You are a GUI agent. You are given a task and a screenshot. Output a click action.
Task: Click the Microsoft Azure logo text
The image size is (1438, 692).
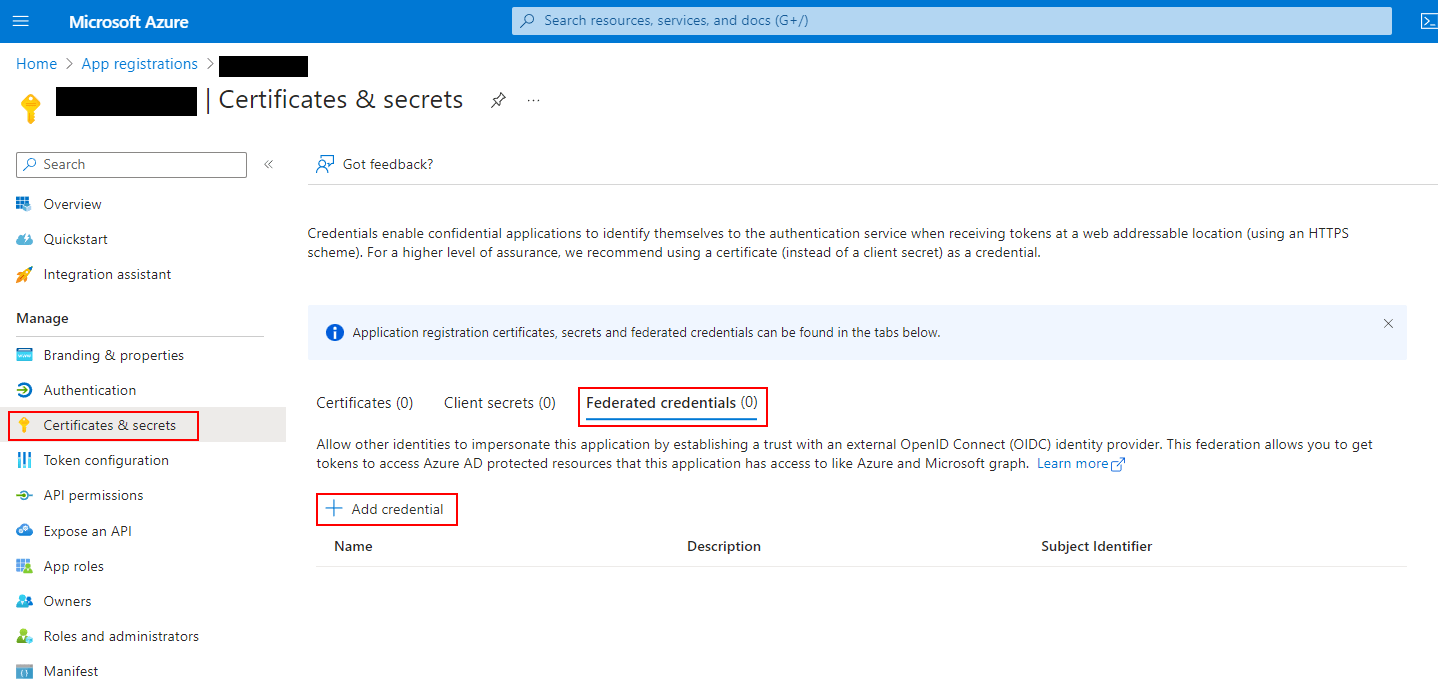click(x=129, y=21)
